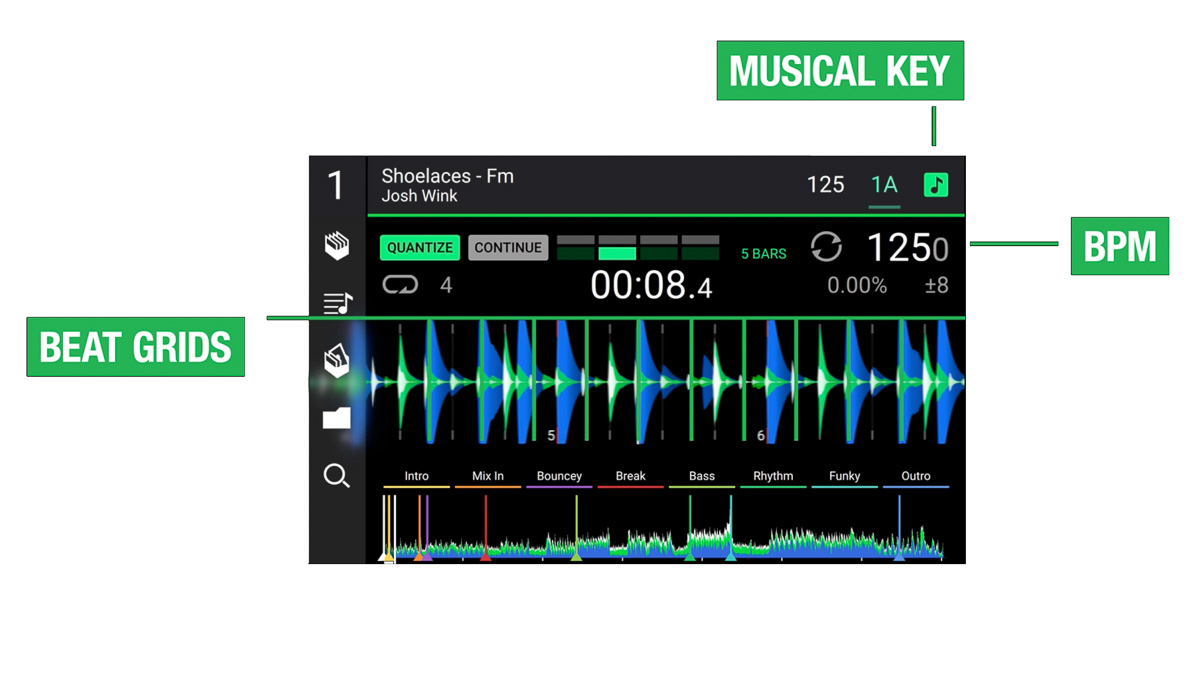This screenshot has width=1200, height=675.
Task: Select the Intro cue label
Action: tap(416, 477)
